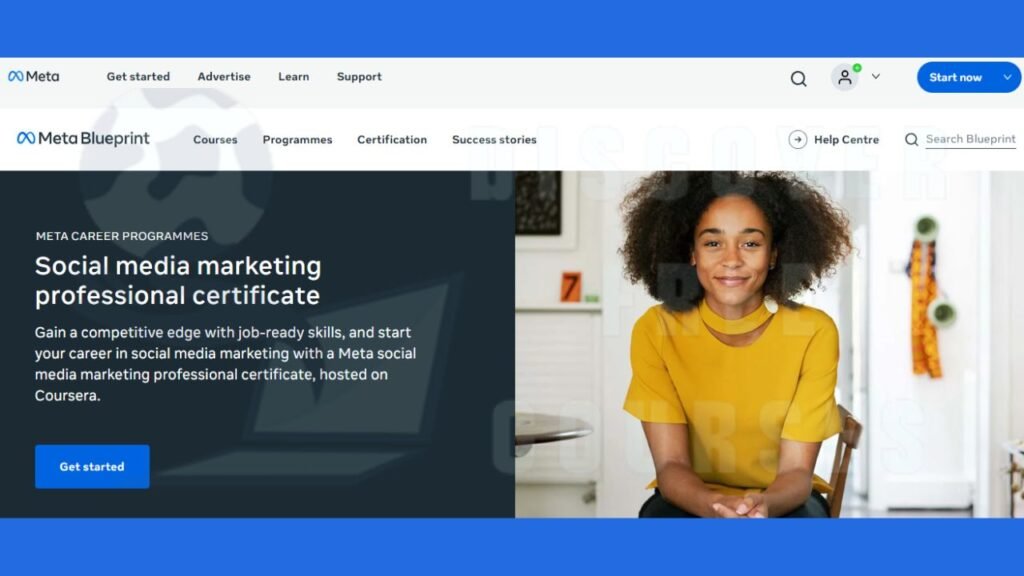The width and height of the screenshot is (1024, 576).
Task: Open the Learn menu item
Action: [x=293, y=76]
